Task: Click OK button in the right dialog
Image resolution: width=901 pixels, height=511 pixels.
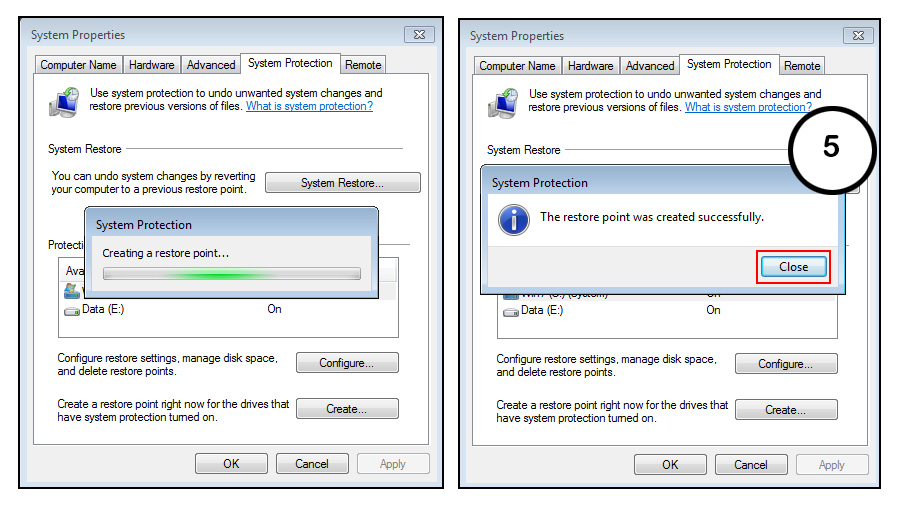Action: (x=670, y=464)
